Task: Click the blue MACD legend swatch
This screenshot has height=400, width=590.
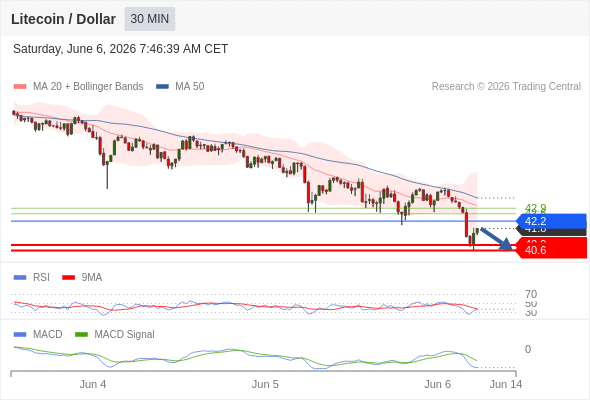Action: tap(20, 335)
